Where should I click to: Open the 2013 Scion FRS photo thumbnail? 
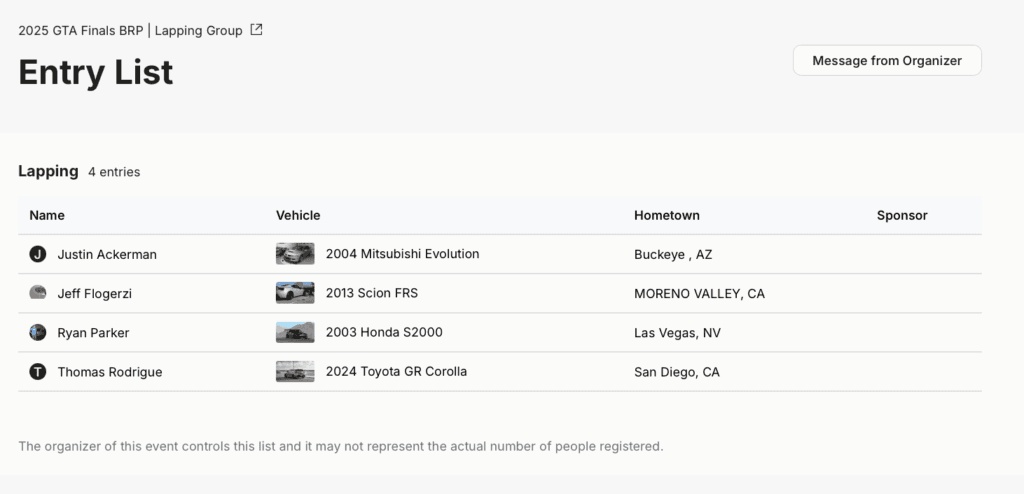point(295,293)
